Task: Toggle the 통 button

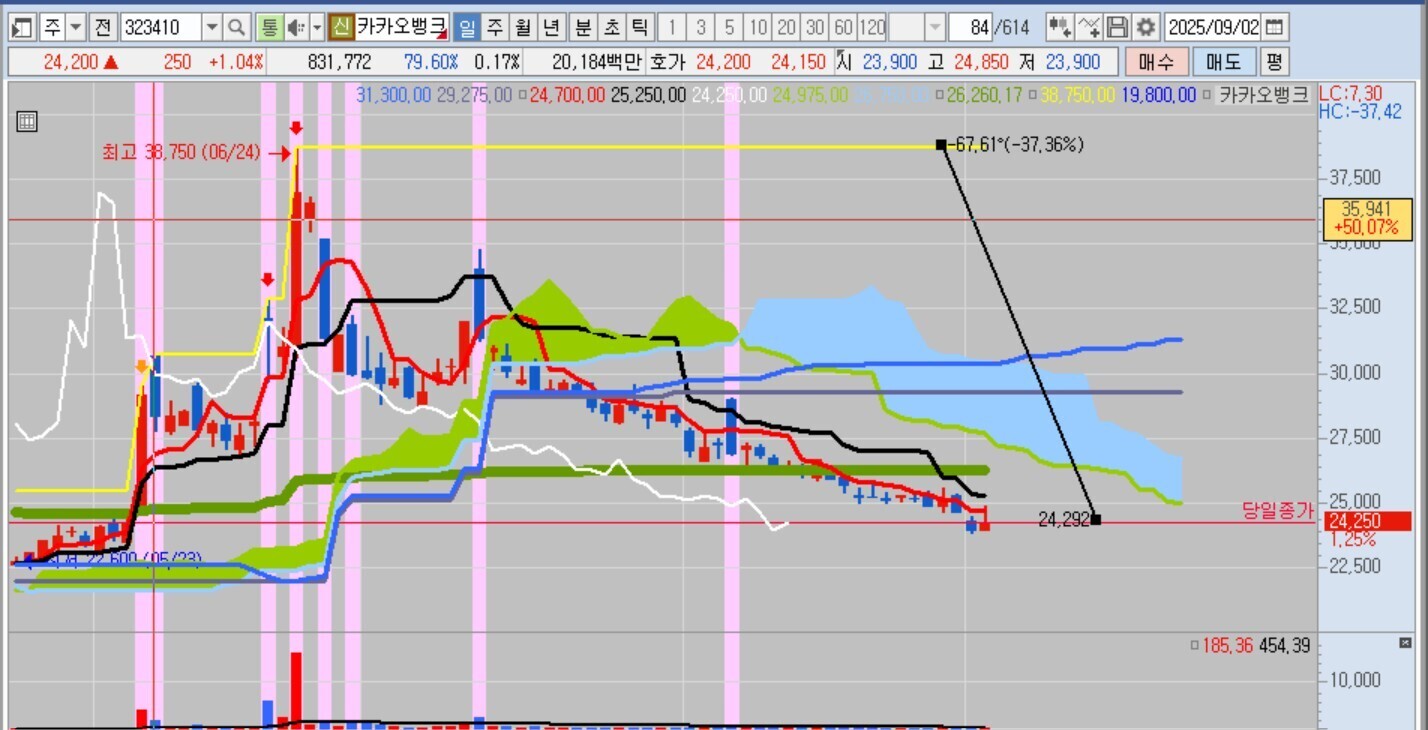Action: click(x=268, y=27)
